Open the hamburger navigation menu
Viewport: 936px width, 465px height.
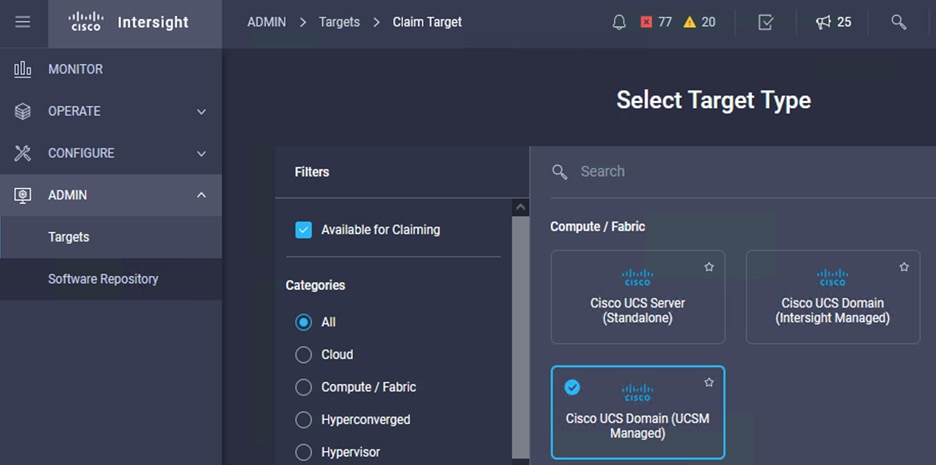(x=23, y=22)
